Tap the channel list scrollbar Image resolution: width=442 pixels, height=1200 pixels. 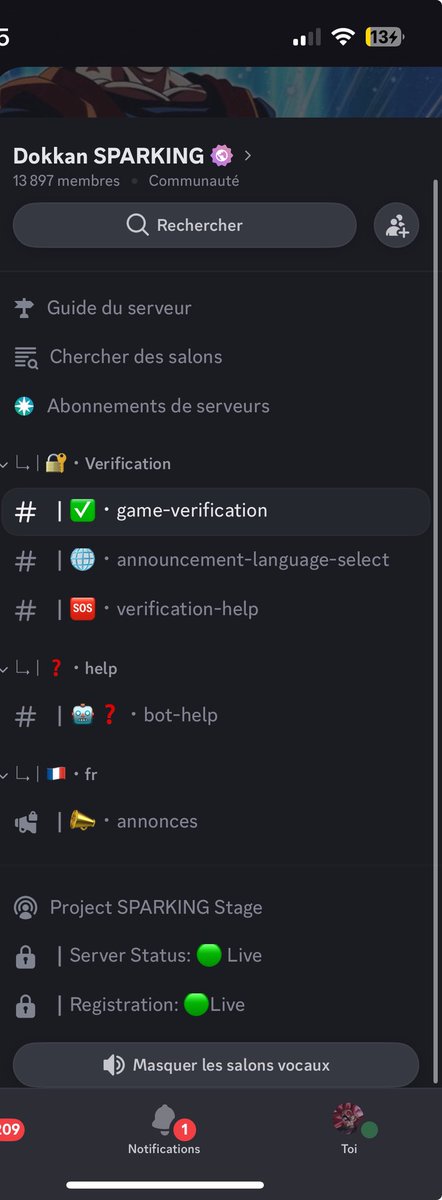tap(435, 630)
